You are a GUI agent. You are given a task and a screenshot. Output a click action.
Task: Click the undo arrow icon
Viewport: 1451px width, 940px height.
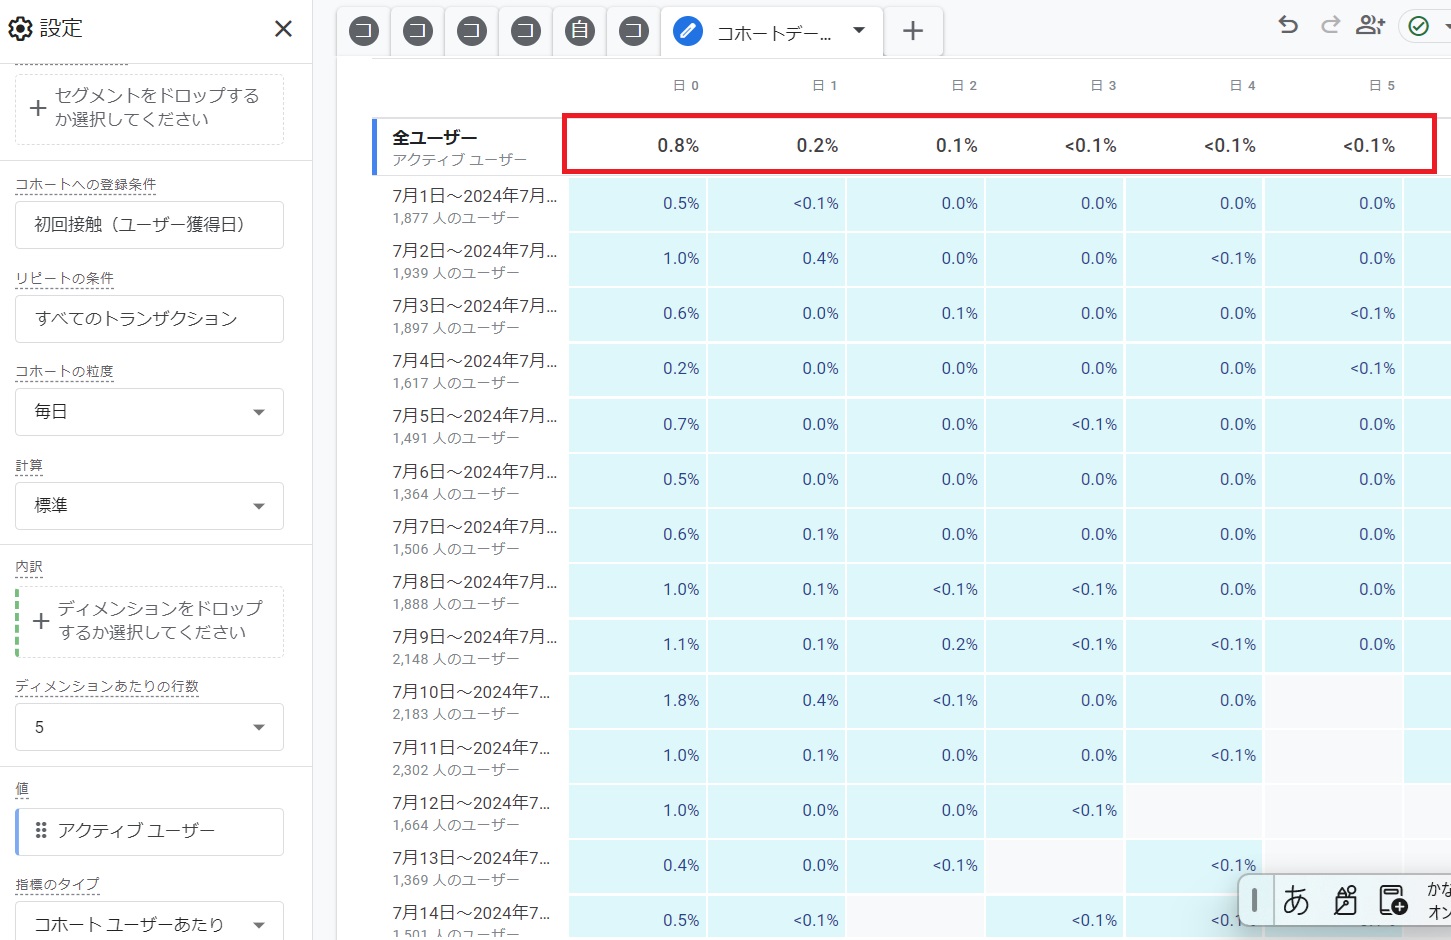pos(1288,26)
